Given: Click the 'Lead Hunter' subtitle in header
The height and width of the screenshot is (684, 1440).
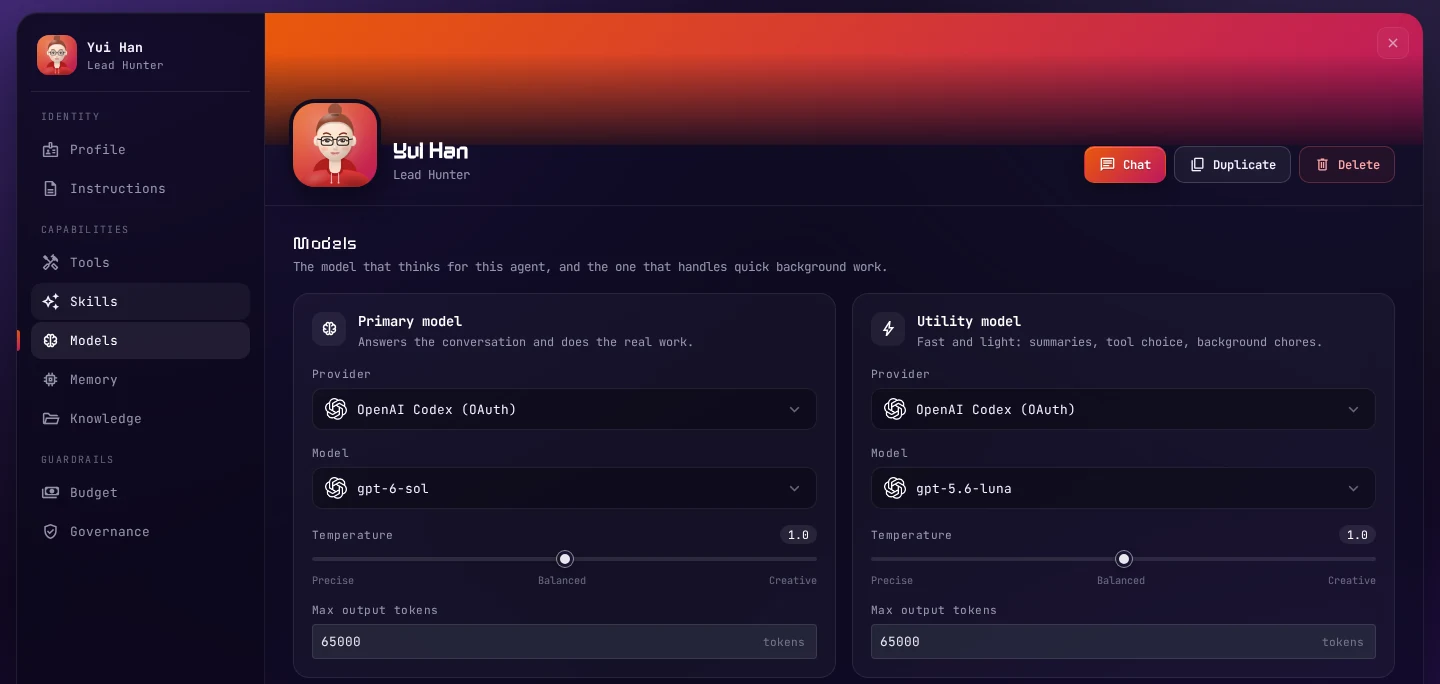Looking at the screenshot, I should [x=431, y=175].
